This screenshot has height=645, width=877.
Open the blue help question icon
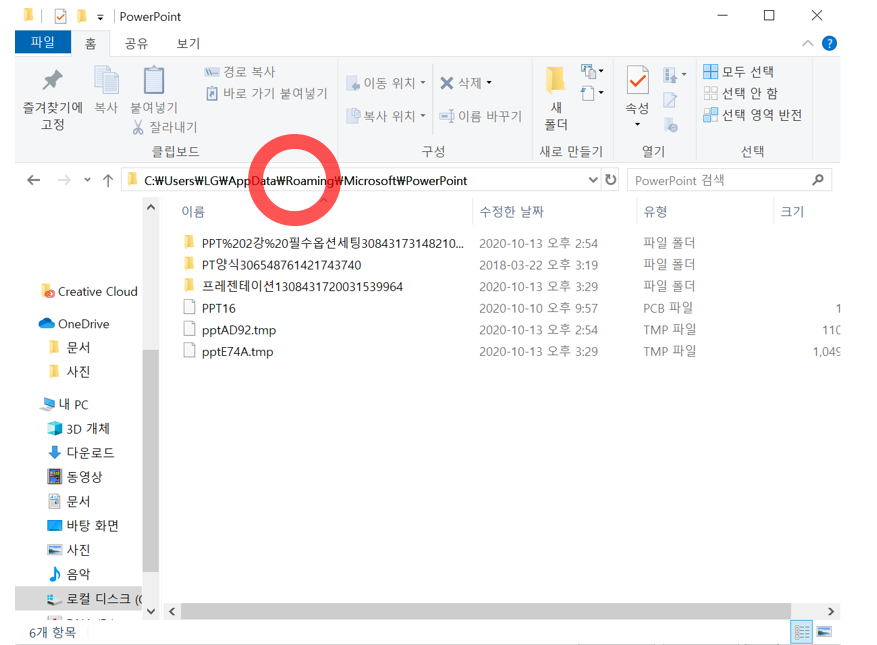tap(829, 43)
